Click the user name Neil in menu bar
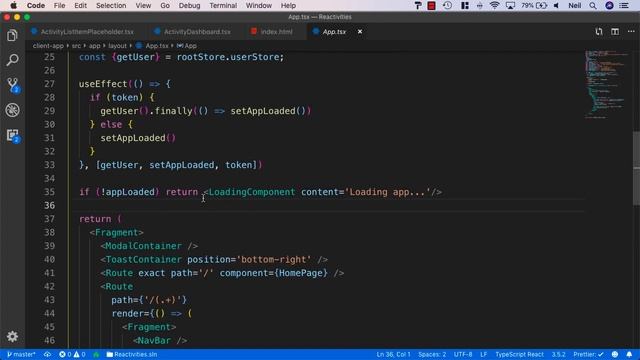 tap(575, 6)
